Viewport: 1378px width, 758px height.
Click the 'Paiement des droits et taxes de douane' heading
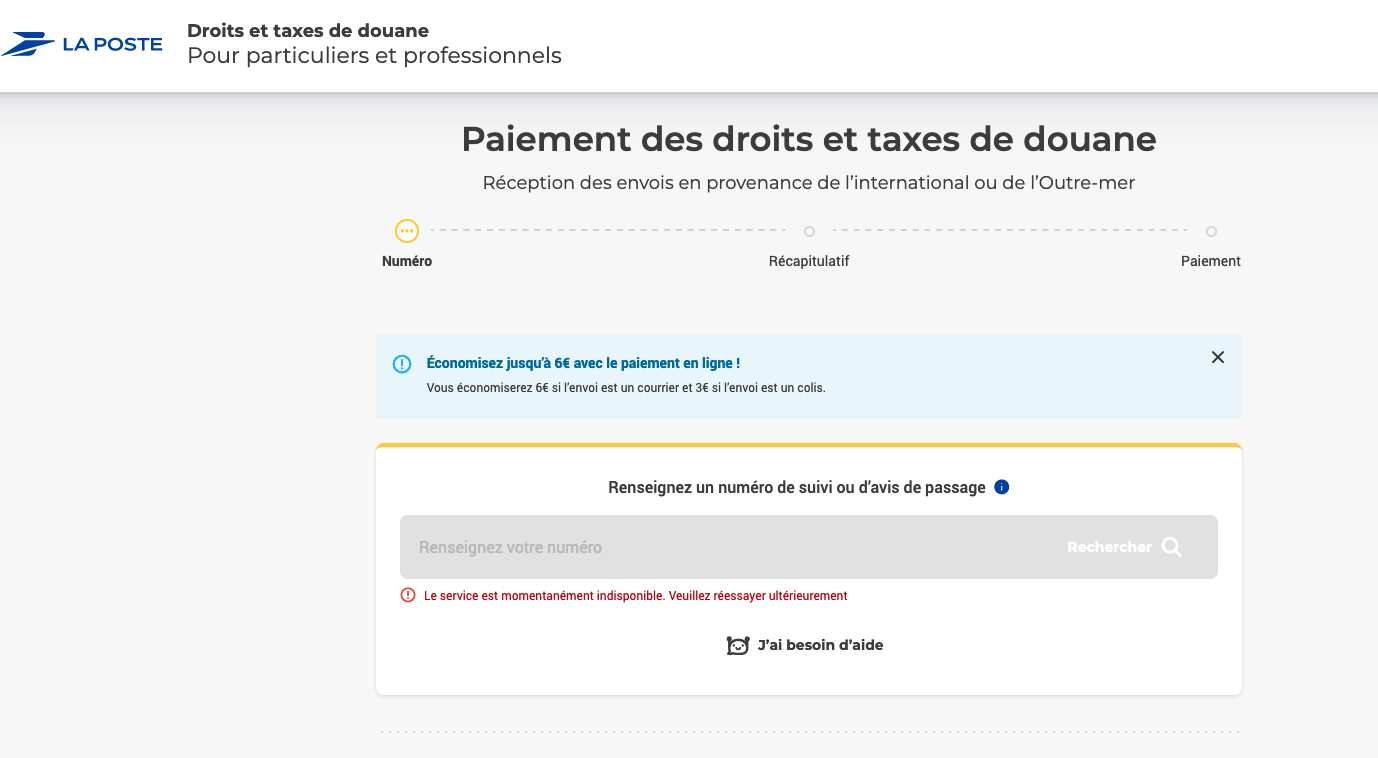[809, 139]
